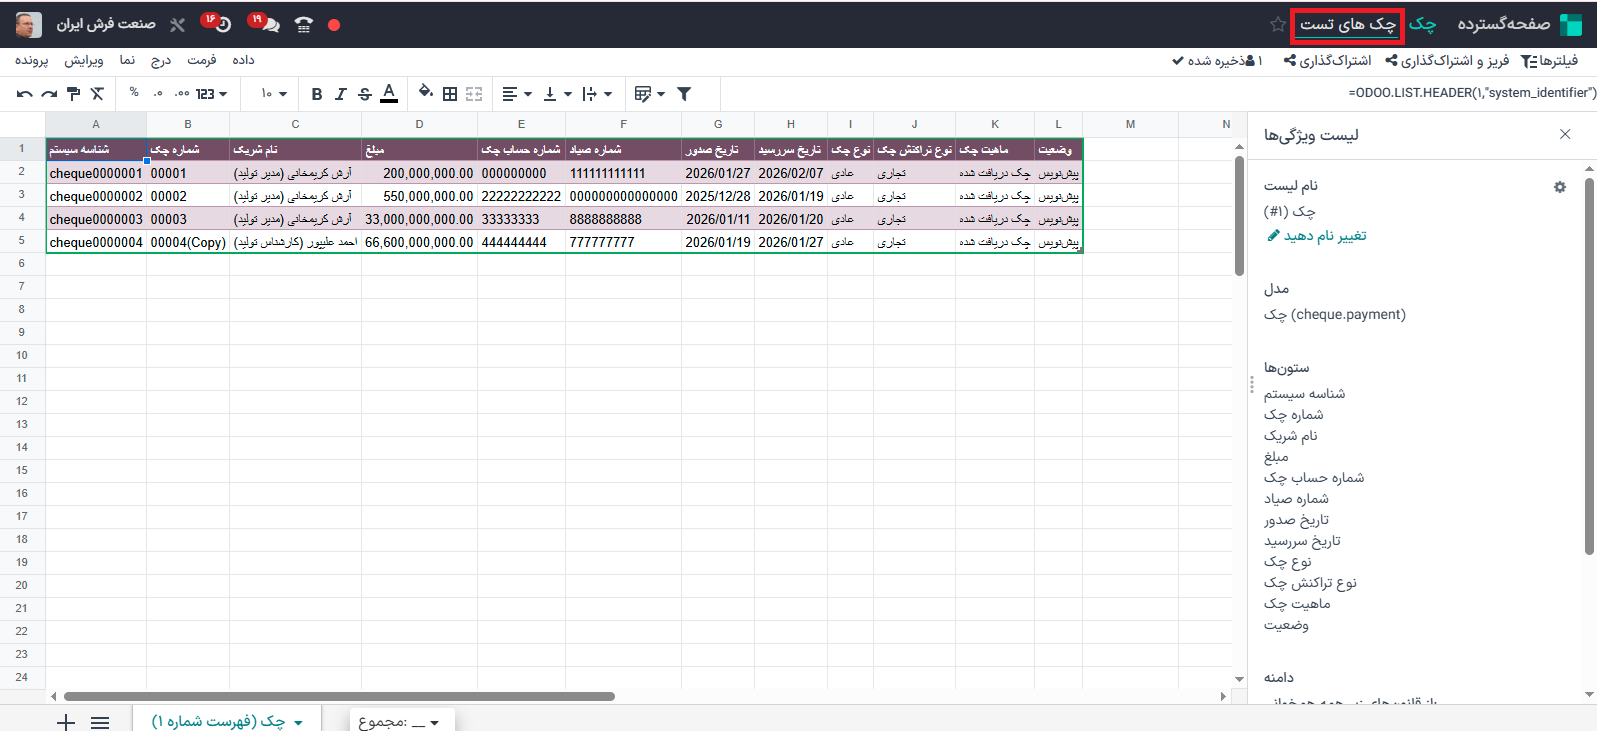Expand the font size dropdown
Image resolution: width=1597 pixels, height=731 pixels.
point(273,94)
